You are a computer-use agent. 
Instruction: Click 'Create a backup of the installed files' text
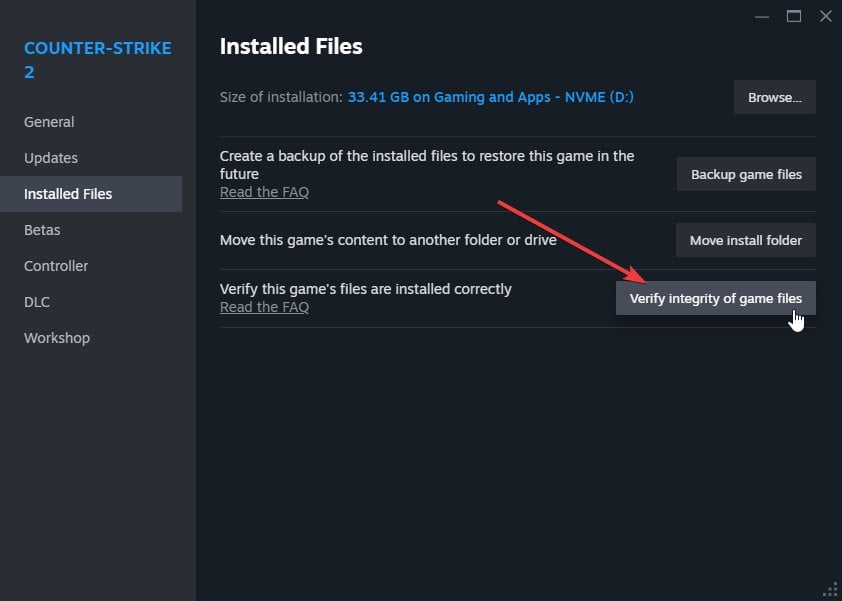pyautogui.click(x=427, y=165)
